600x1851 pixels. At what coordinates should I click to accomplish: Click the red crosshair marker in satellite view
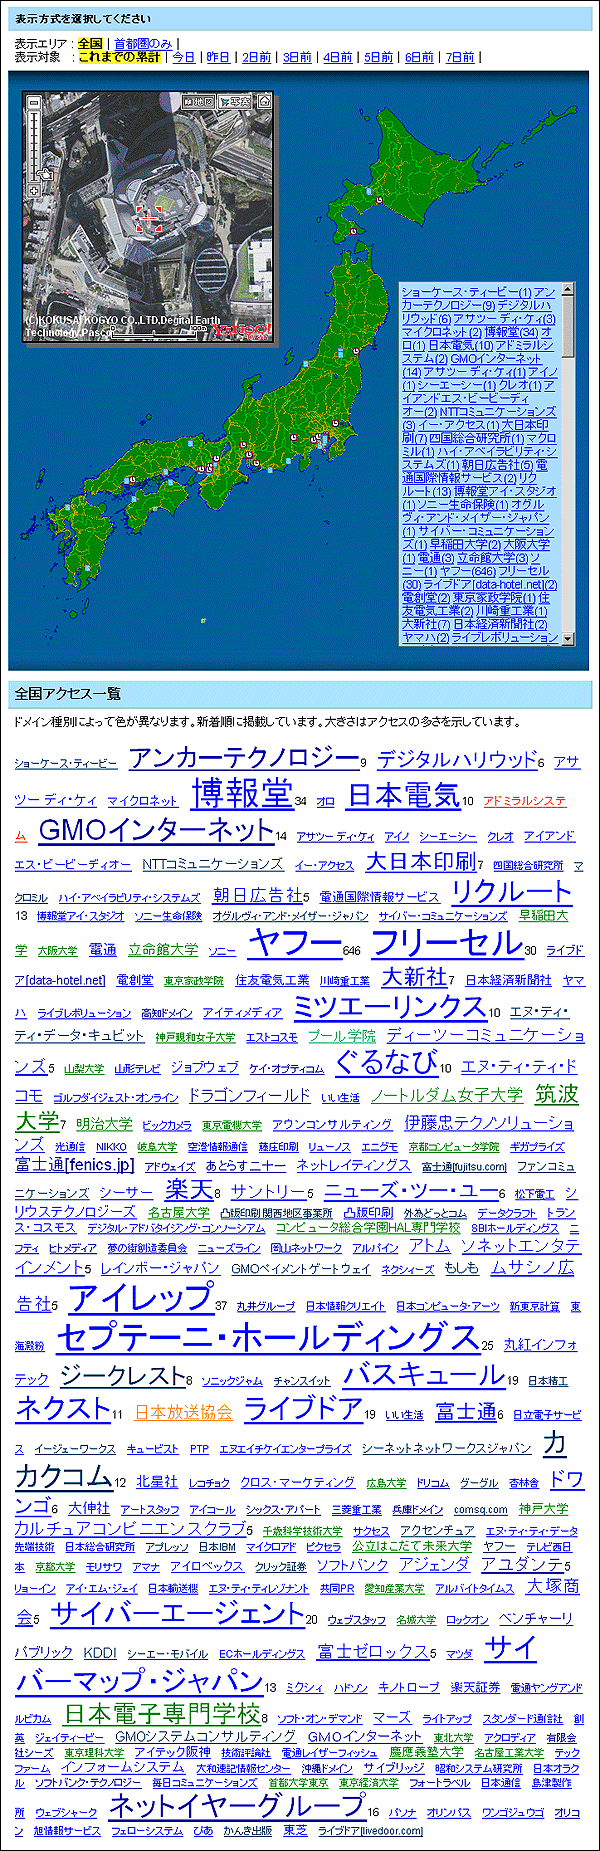[x=150, y=218]
